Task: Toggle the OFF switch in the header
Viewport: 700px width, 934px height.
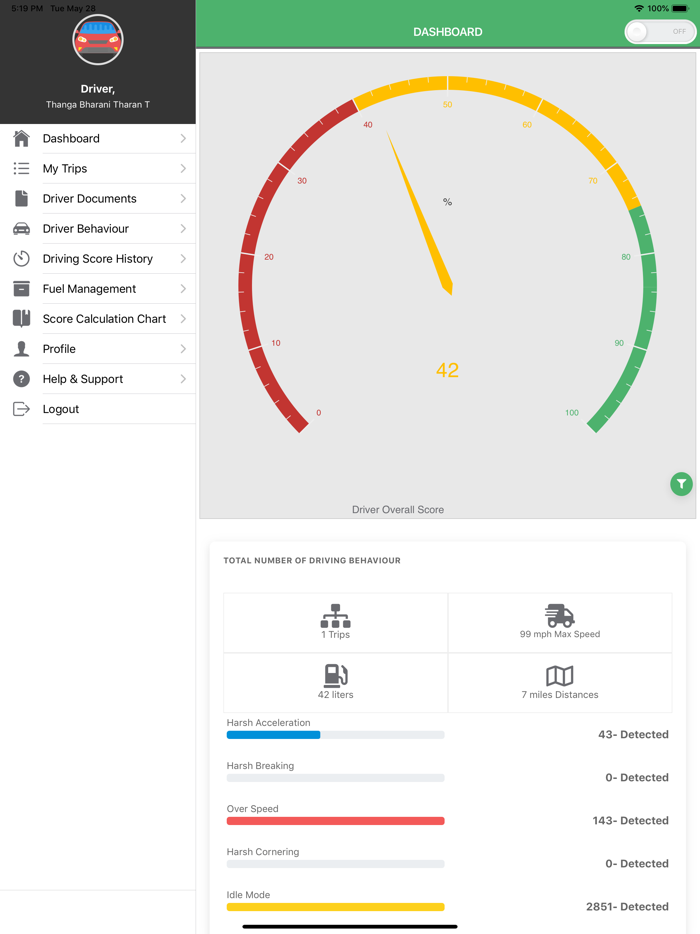Action: [660, 32]
